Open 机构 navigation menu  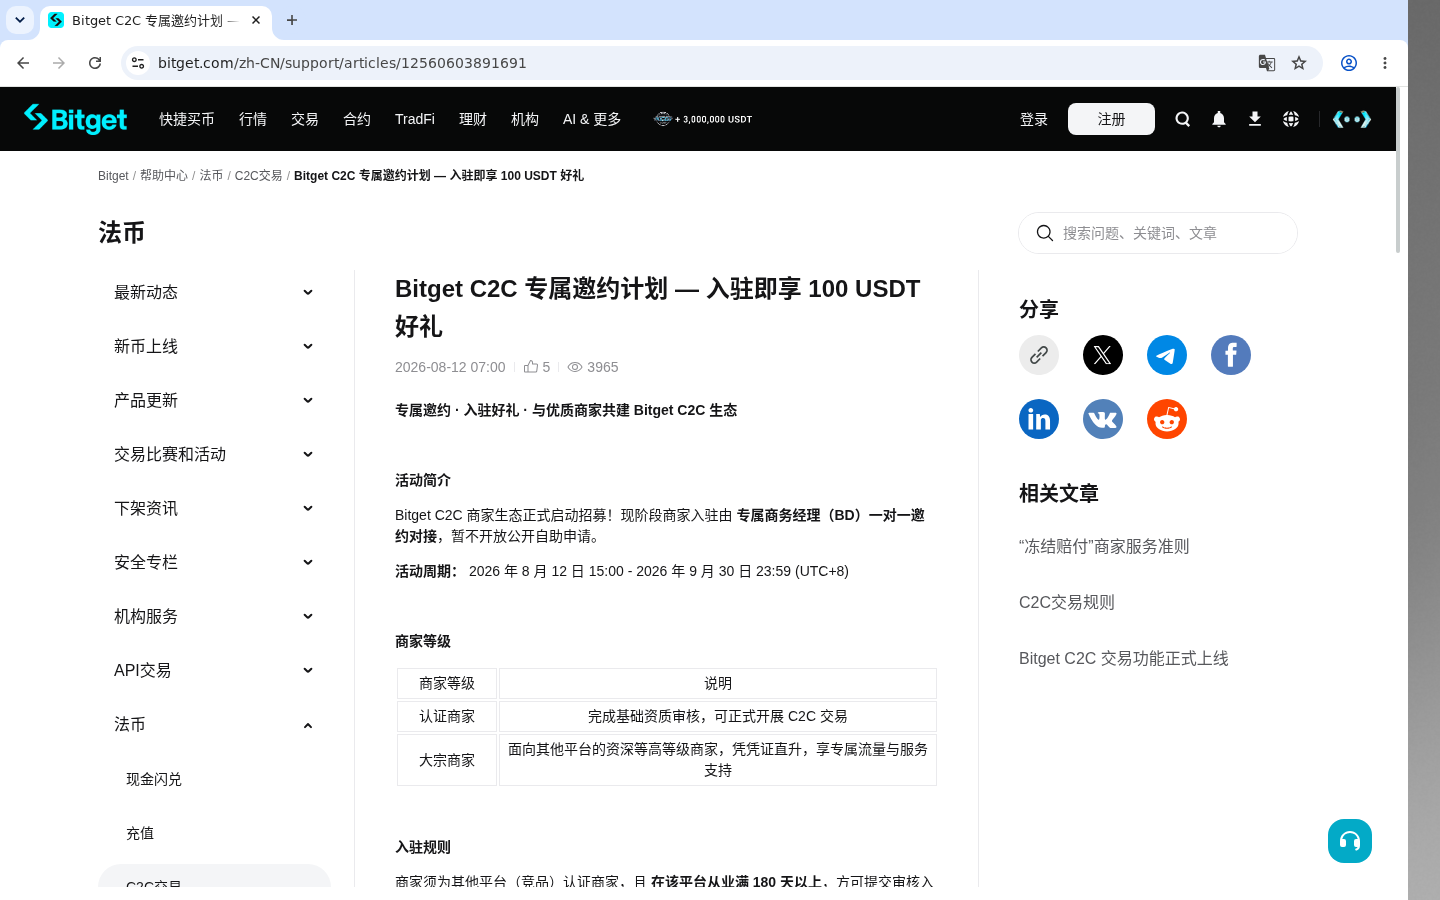tap(525, 119)
